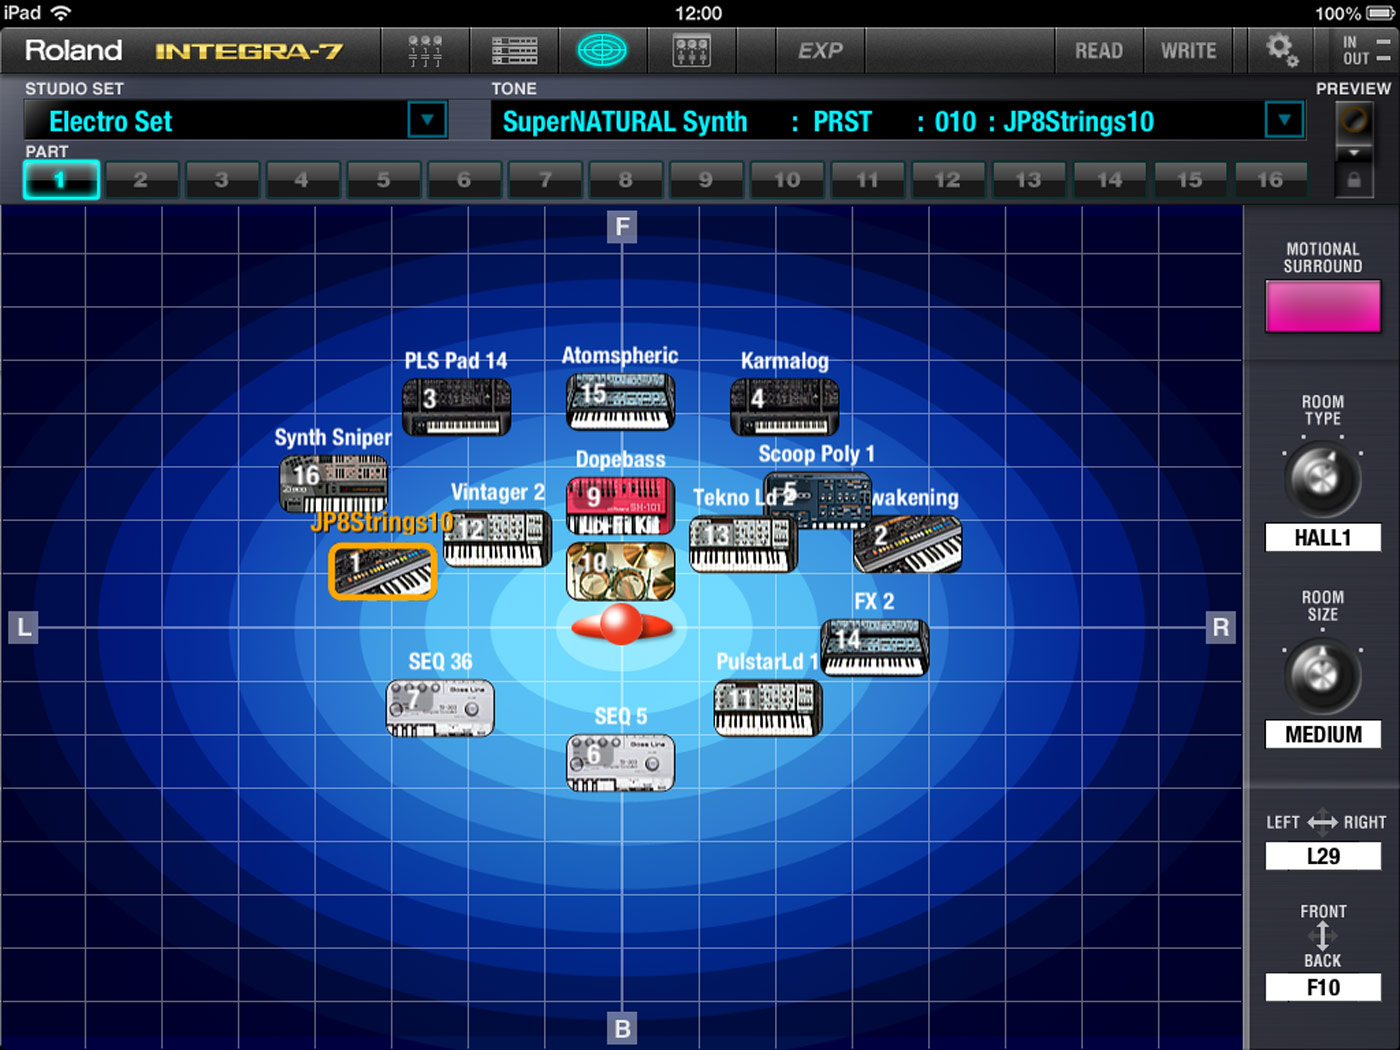1400x1050 pixels.
Task: Select the SEQ 5 part 6 icon
Action: pyautogui.click(x=620, y=763)
